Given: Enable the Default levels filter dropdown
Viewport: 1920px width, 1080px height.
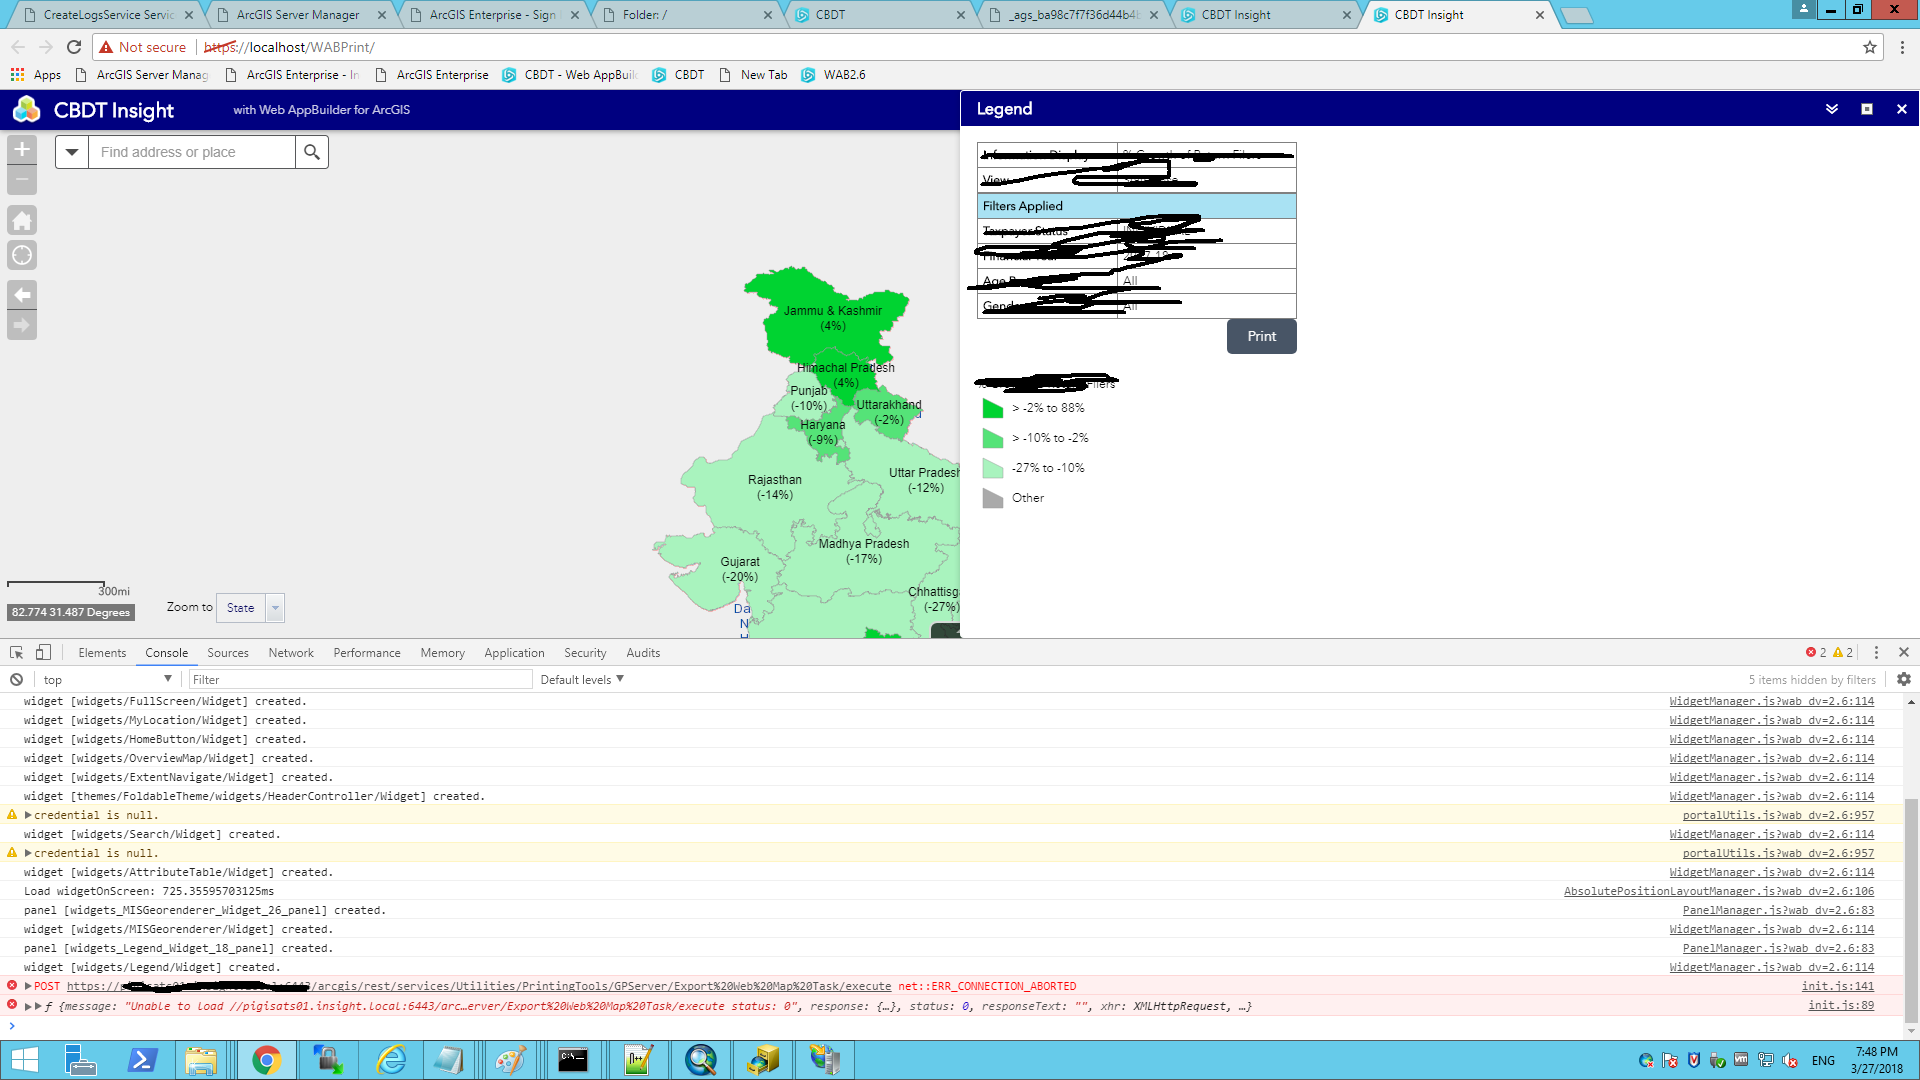Looking at the screenshot, I should [x=582, y=678].
